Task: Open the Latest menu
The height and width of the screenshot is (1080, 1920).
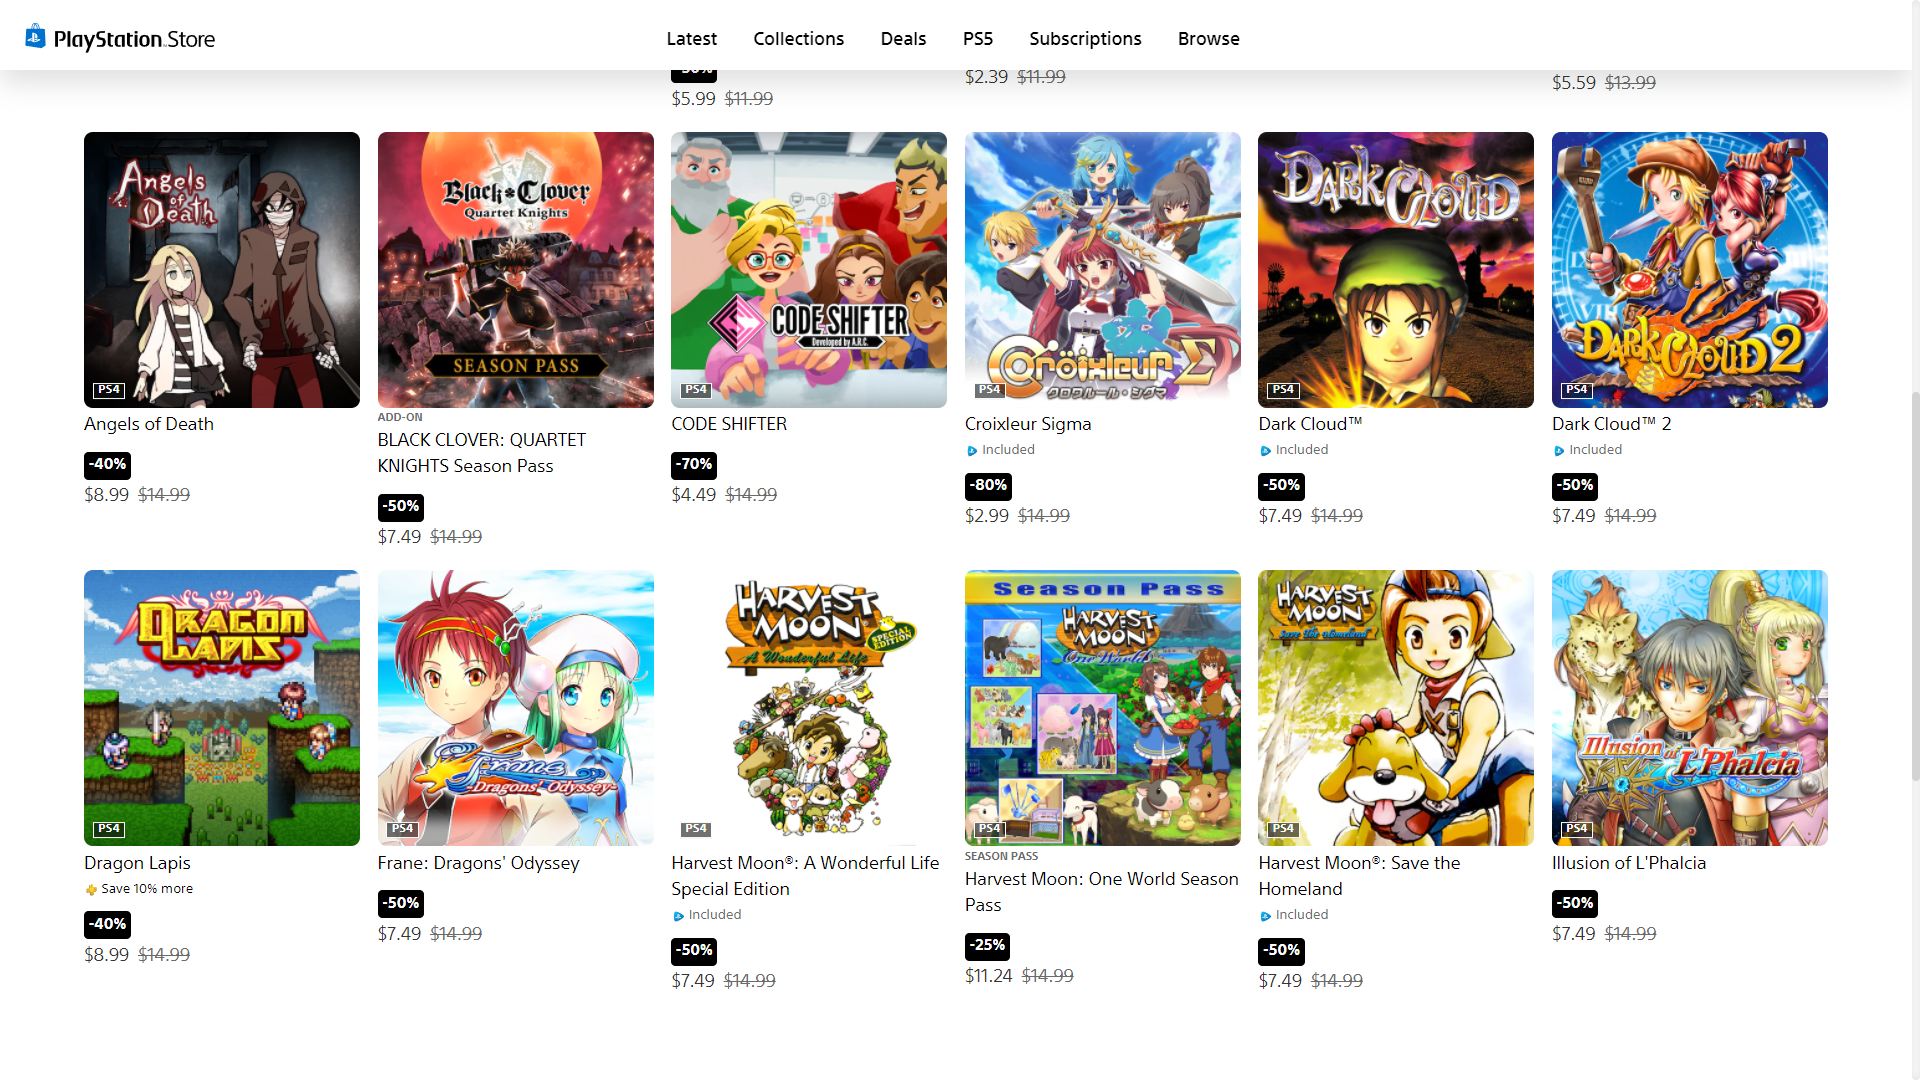Action: [692, 39]
